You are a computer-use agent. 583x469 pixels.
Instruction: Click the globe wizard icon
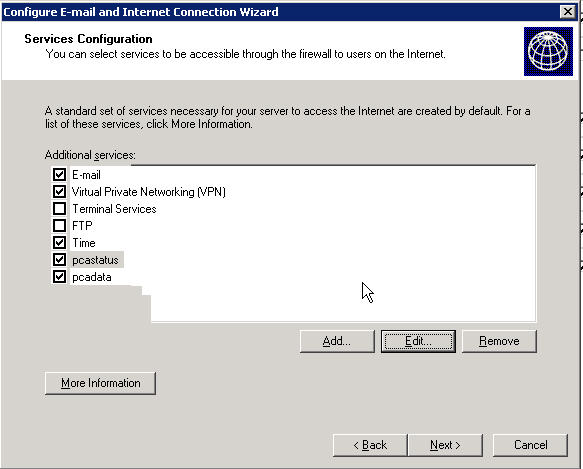coord(548,51)
